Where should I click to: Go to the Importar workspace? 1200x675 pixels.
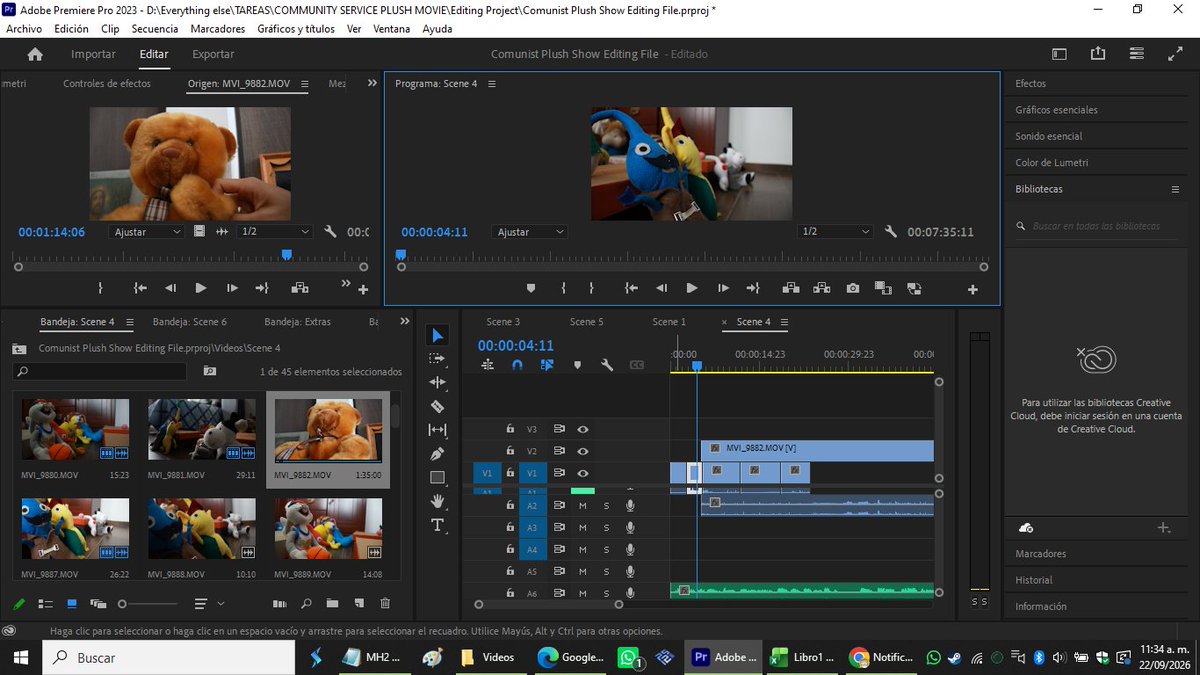[x=93, y=54]
